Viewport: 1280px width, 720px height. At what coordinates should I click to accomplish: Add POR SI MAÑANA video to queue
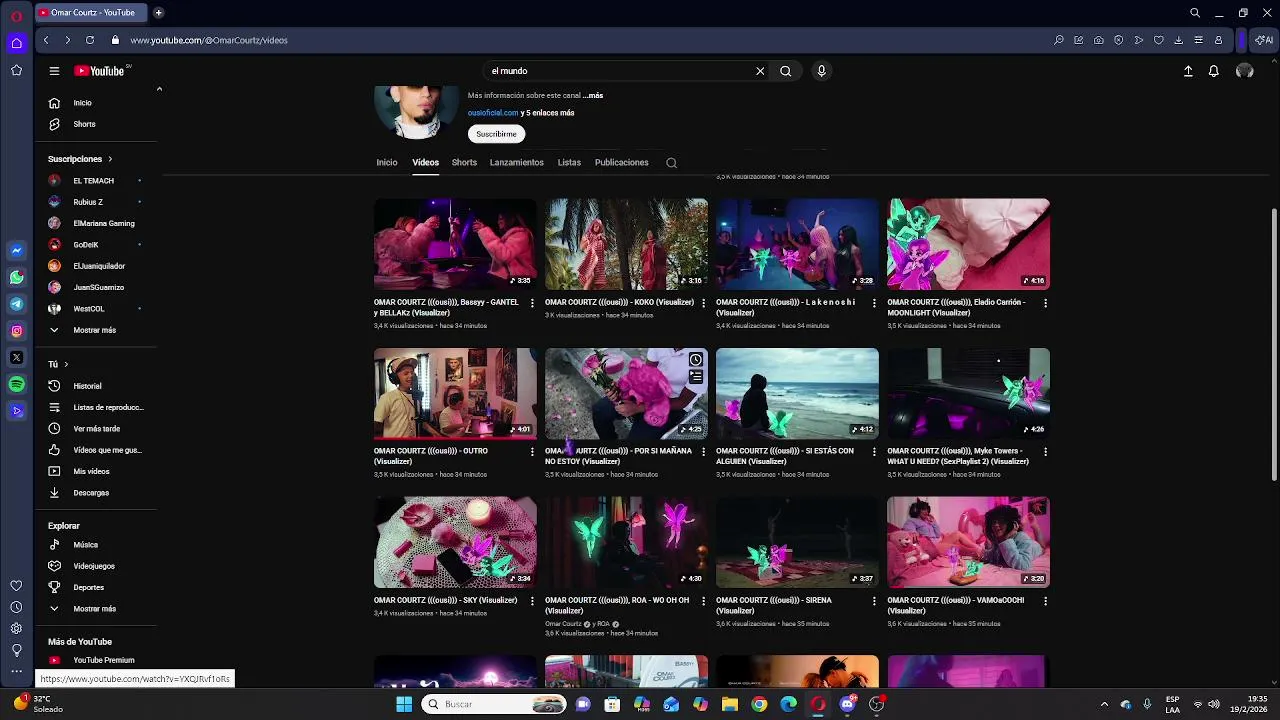click(x=695, y=377)
